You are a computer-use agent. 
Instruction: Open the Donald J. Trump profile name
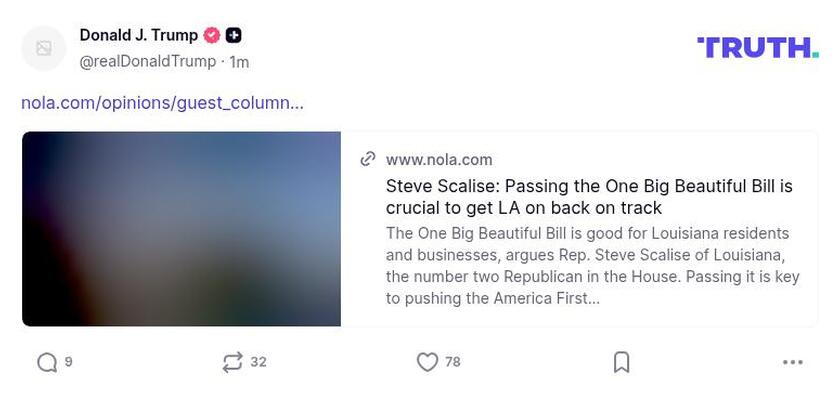[138, 35]
